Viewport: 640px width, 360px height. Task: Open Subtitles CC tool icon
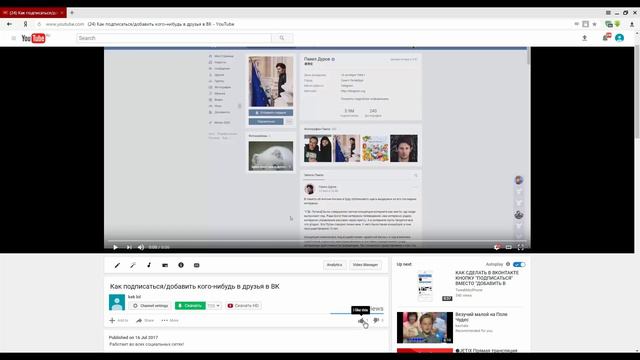tap(196, 265)
